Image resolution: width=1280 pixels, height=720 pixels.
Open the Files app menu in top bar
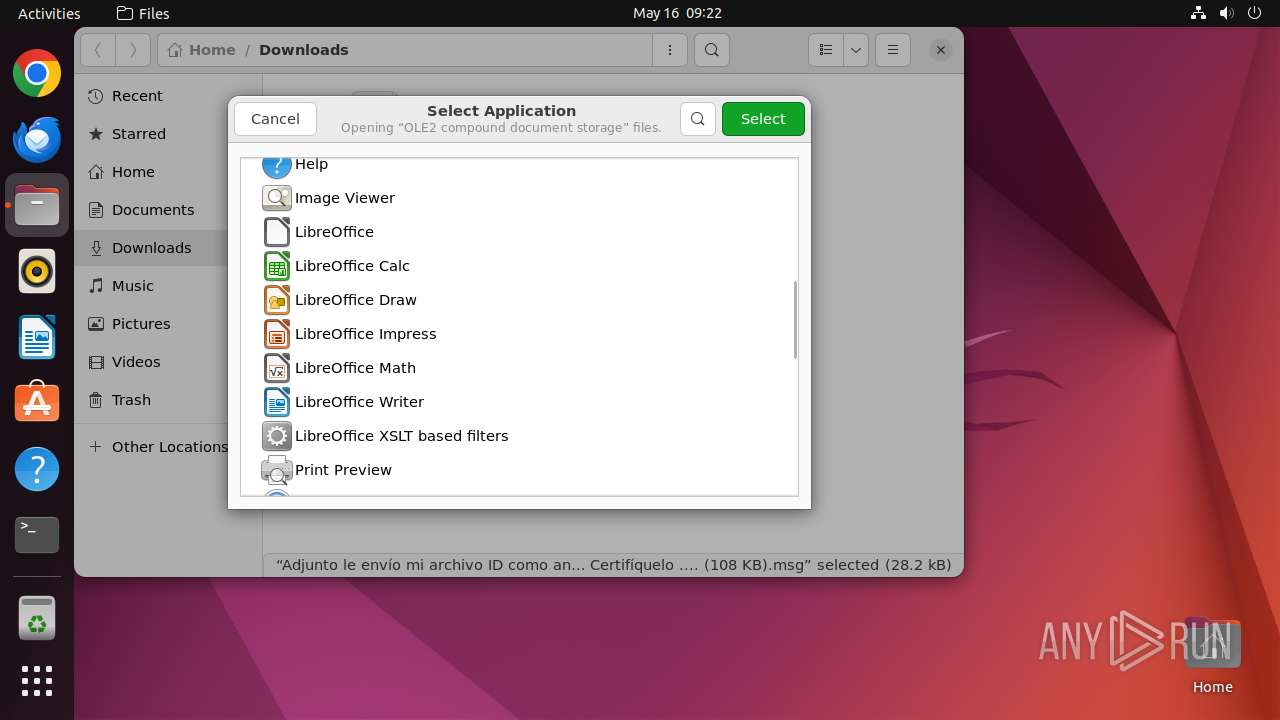pos(143,13)
